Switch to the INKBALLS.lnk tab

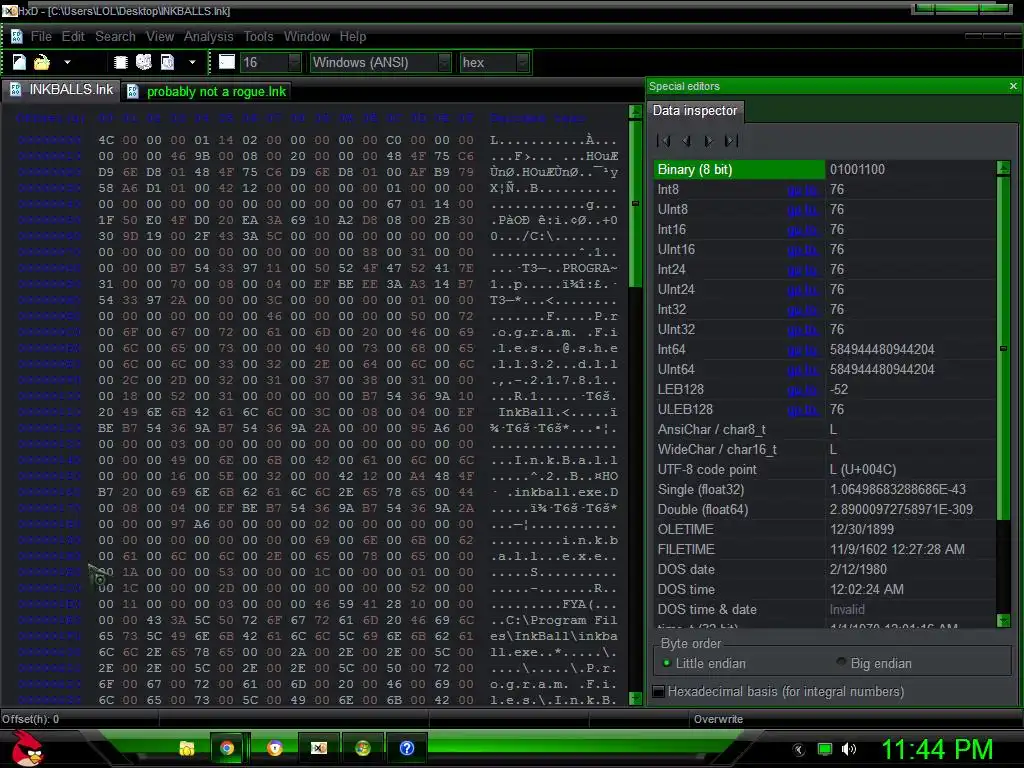[61, 89]
